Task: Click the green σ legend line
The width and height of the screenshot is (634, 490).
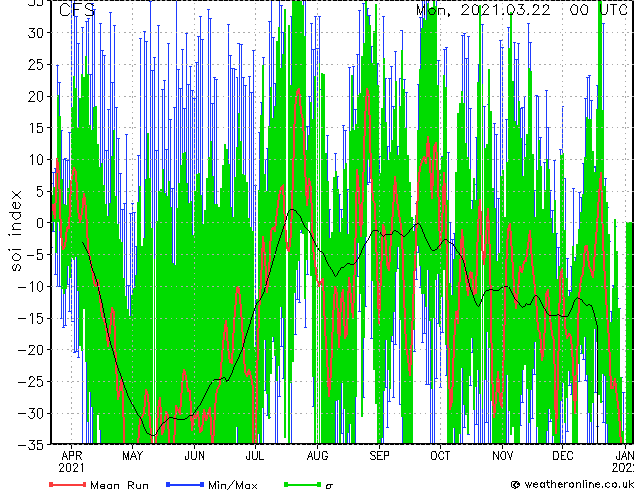Action: coord(302,484)
